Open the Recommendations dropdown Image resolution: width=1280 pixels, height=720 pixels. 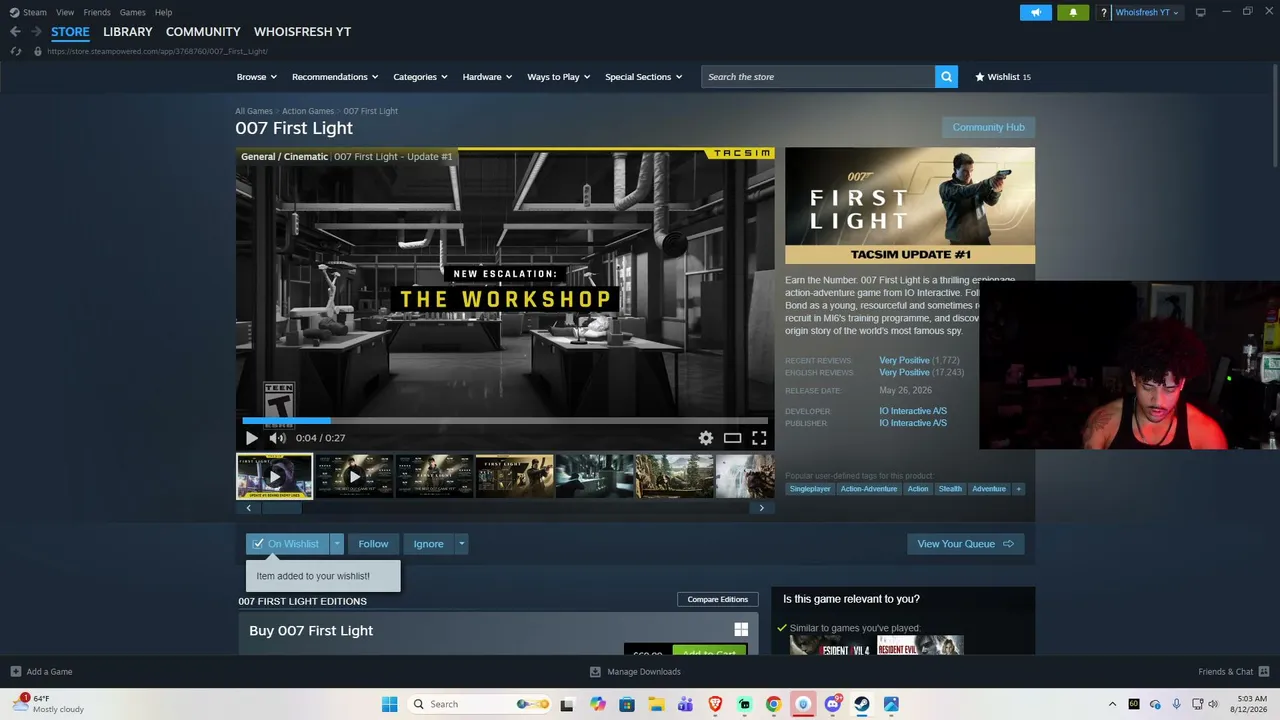tap(335, 77)
